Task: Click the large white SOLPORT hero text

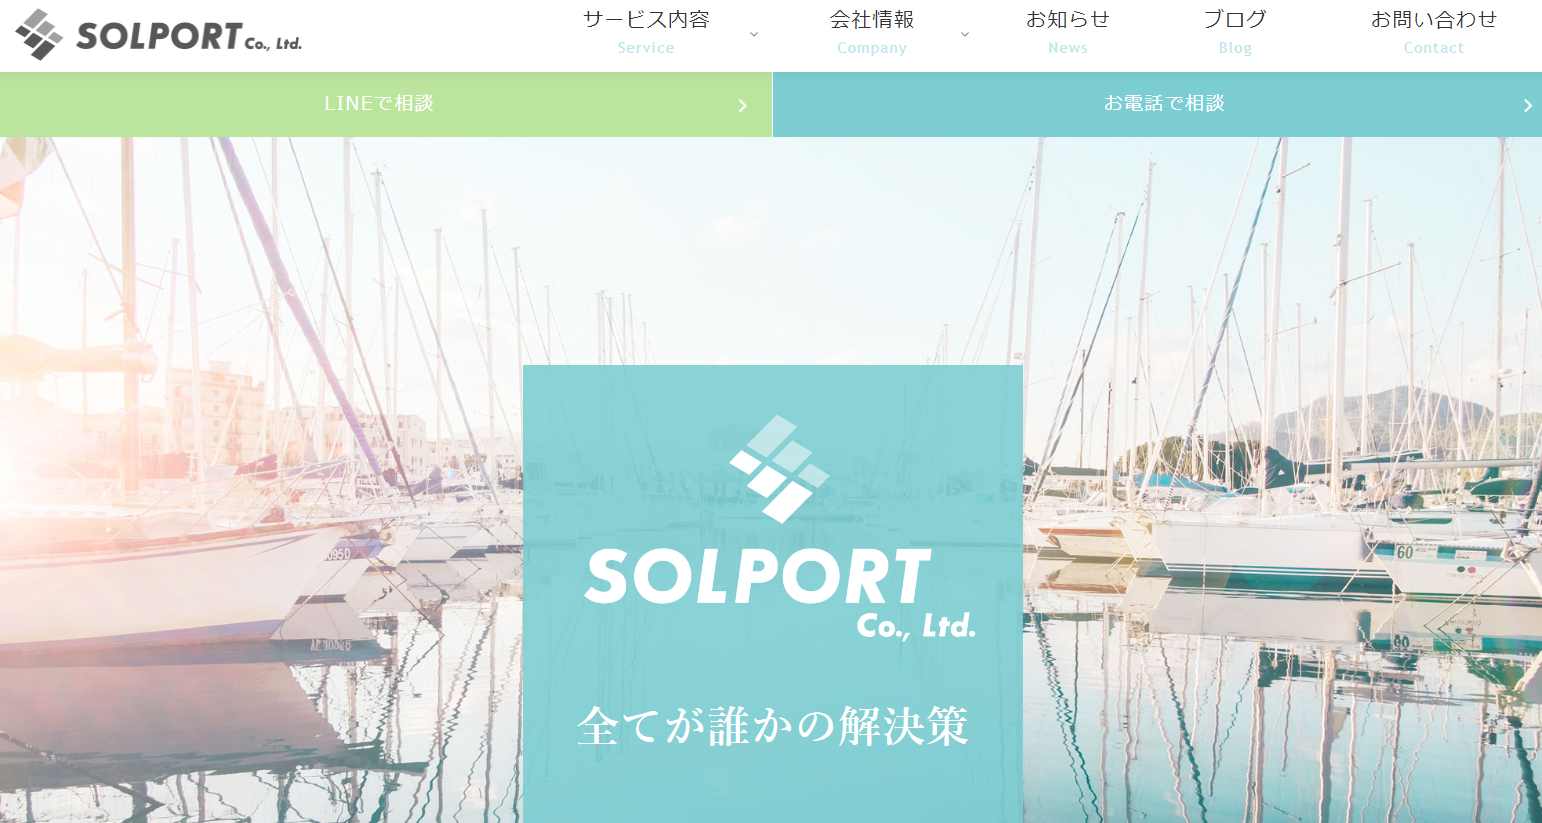Action: click(x=757, y=576)
